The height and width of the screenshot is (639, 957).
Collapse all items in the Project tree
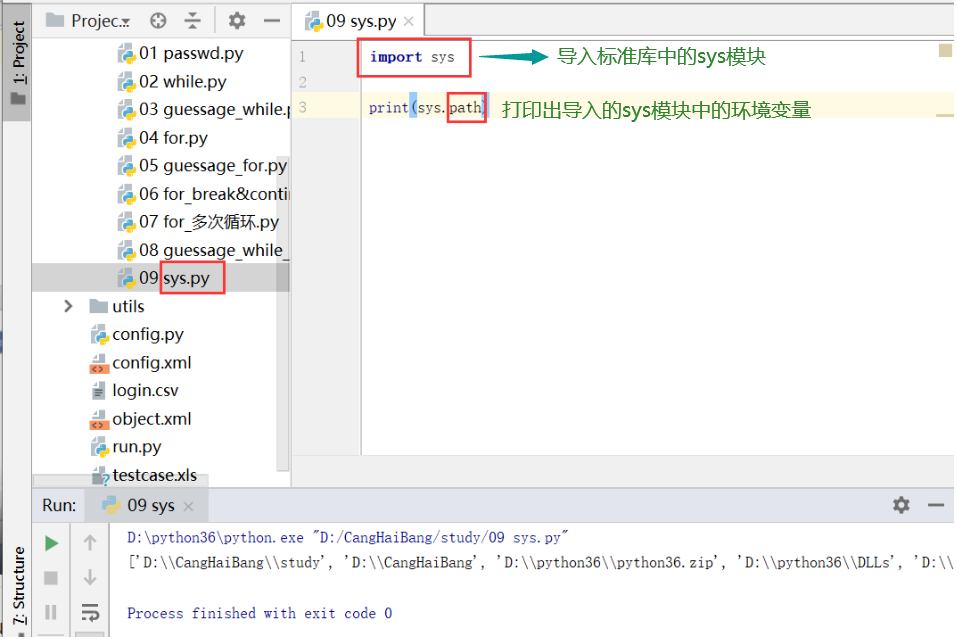pyautogui.click(x=194, y=19)
